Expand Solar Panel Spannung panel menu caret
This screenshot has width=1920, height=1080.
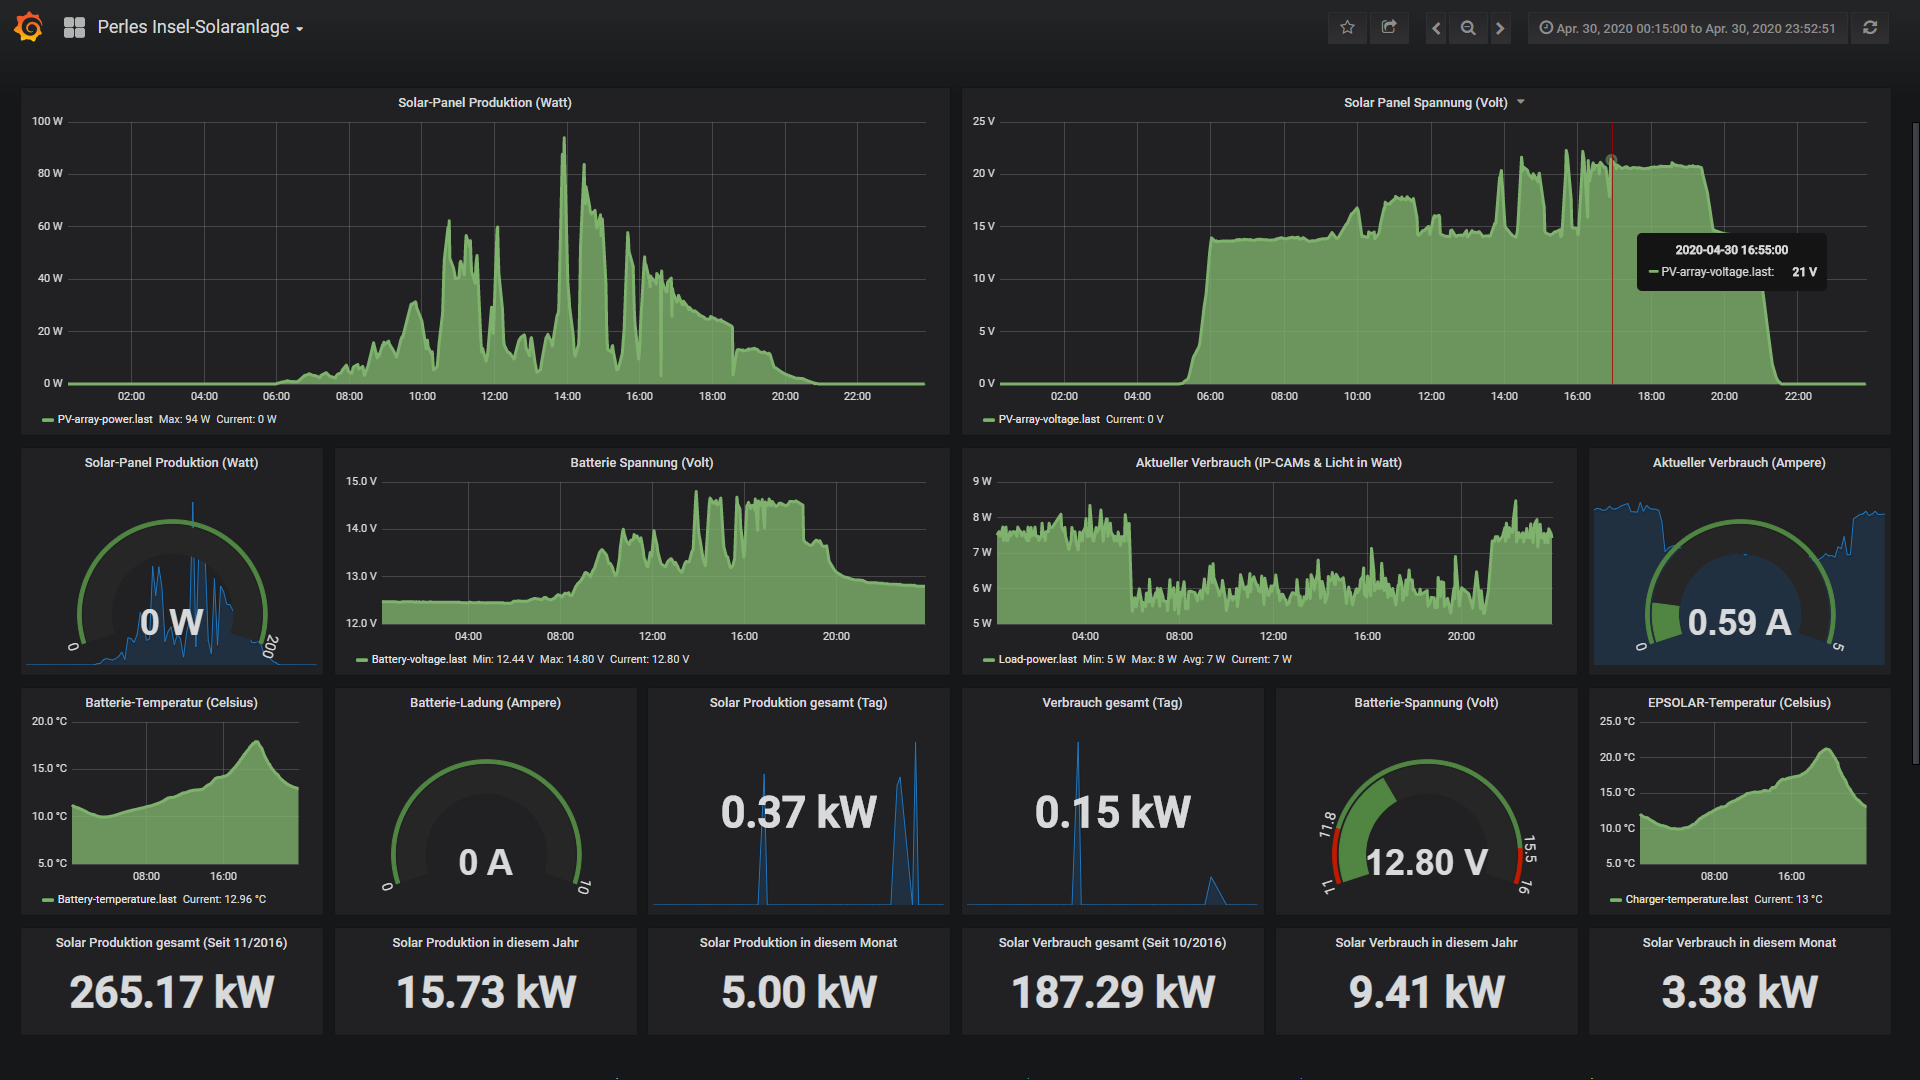[x=1521, y=102]
